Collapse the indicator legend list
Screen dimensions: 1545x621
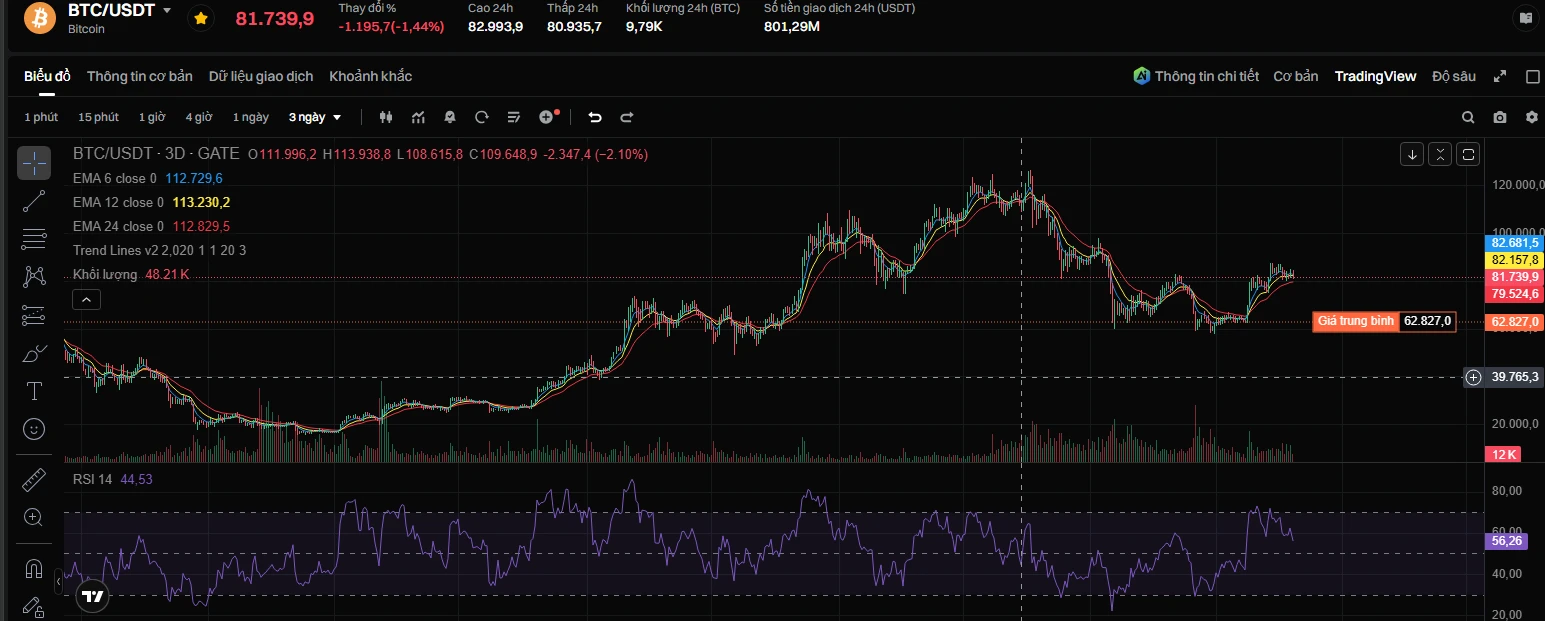pos(86,298)
